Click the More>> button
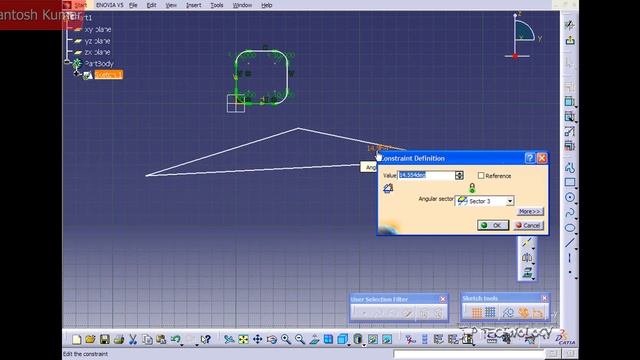Image resolution: width=640 pixels, height=360 pixels. tap(530, 211)
